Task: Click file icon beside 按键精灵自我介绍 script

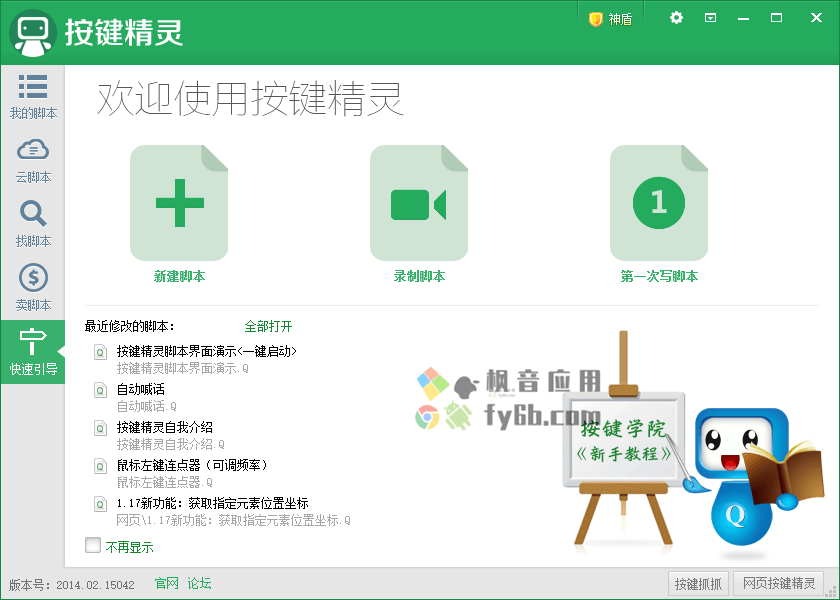Action: [x=100, y=429]
